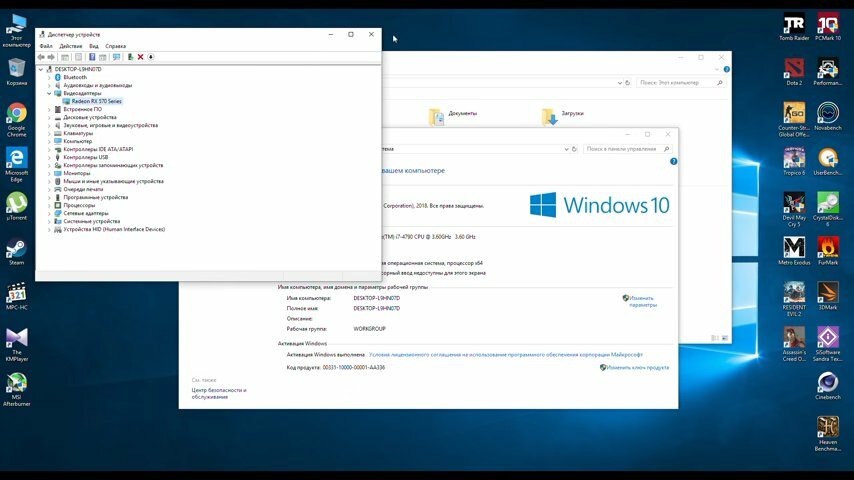Expand the Bluetooth category

coord(49,77)
